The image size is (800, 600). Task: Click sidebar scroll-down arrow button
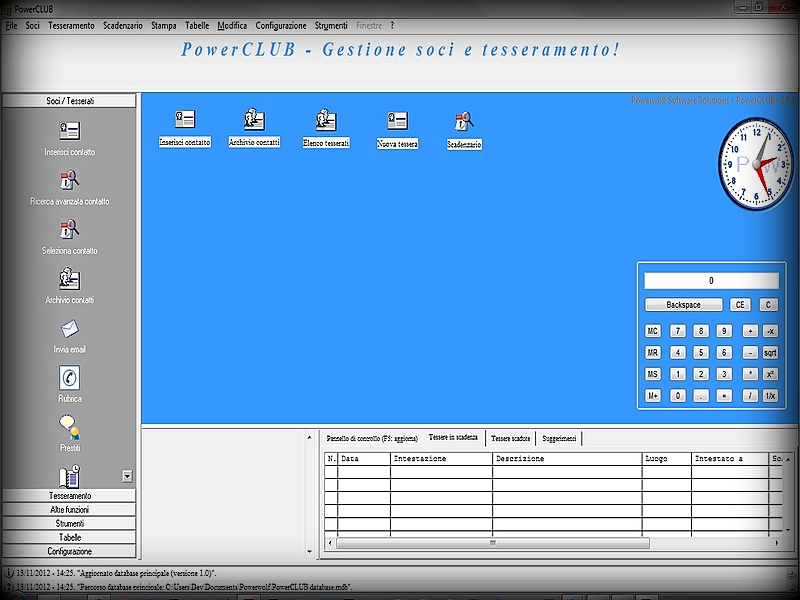128,476
